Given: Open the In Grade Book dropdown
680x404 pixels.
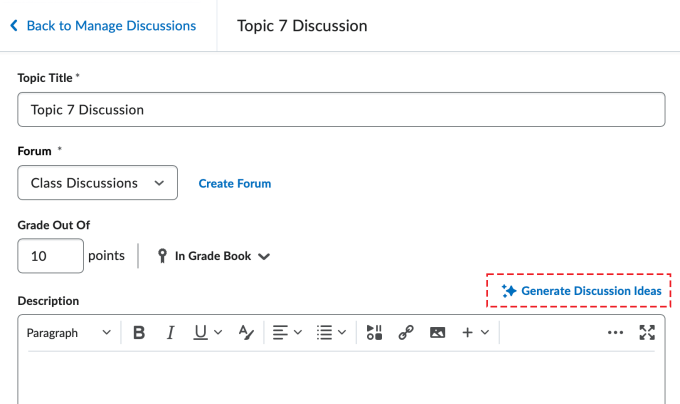Looking at the screenshot, I should (213, 256).
